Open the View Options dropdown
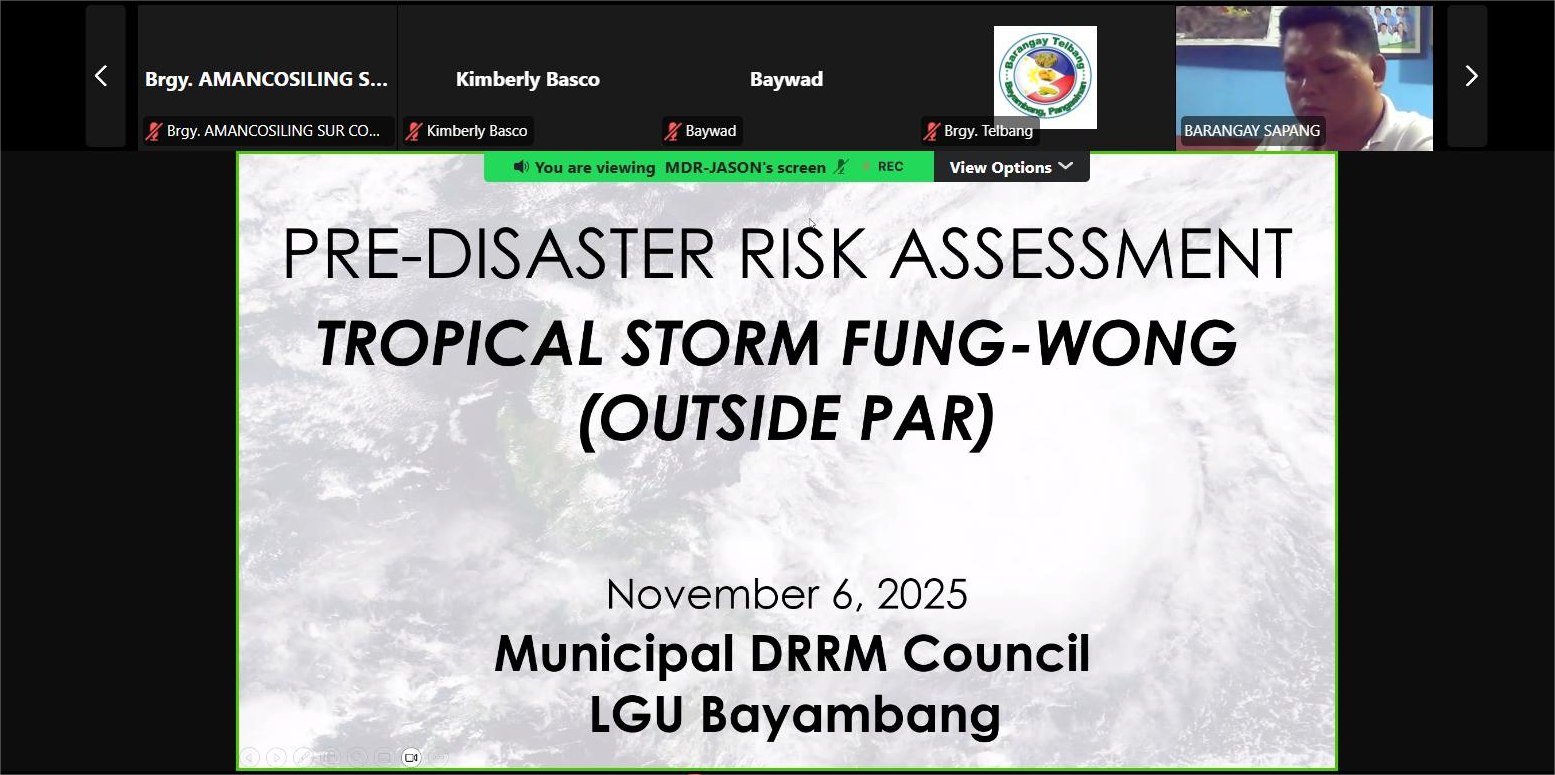 (1010, 167)
